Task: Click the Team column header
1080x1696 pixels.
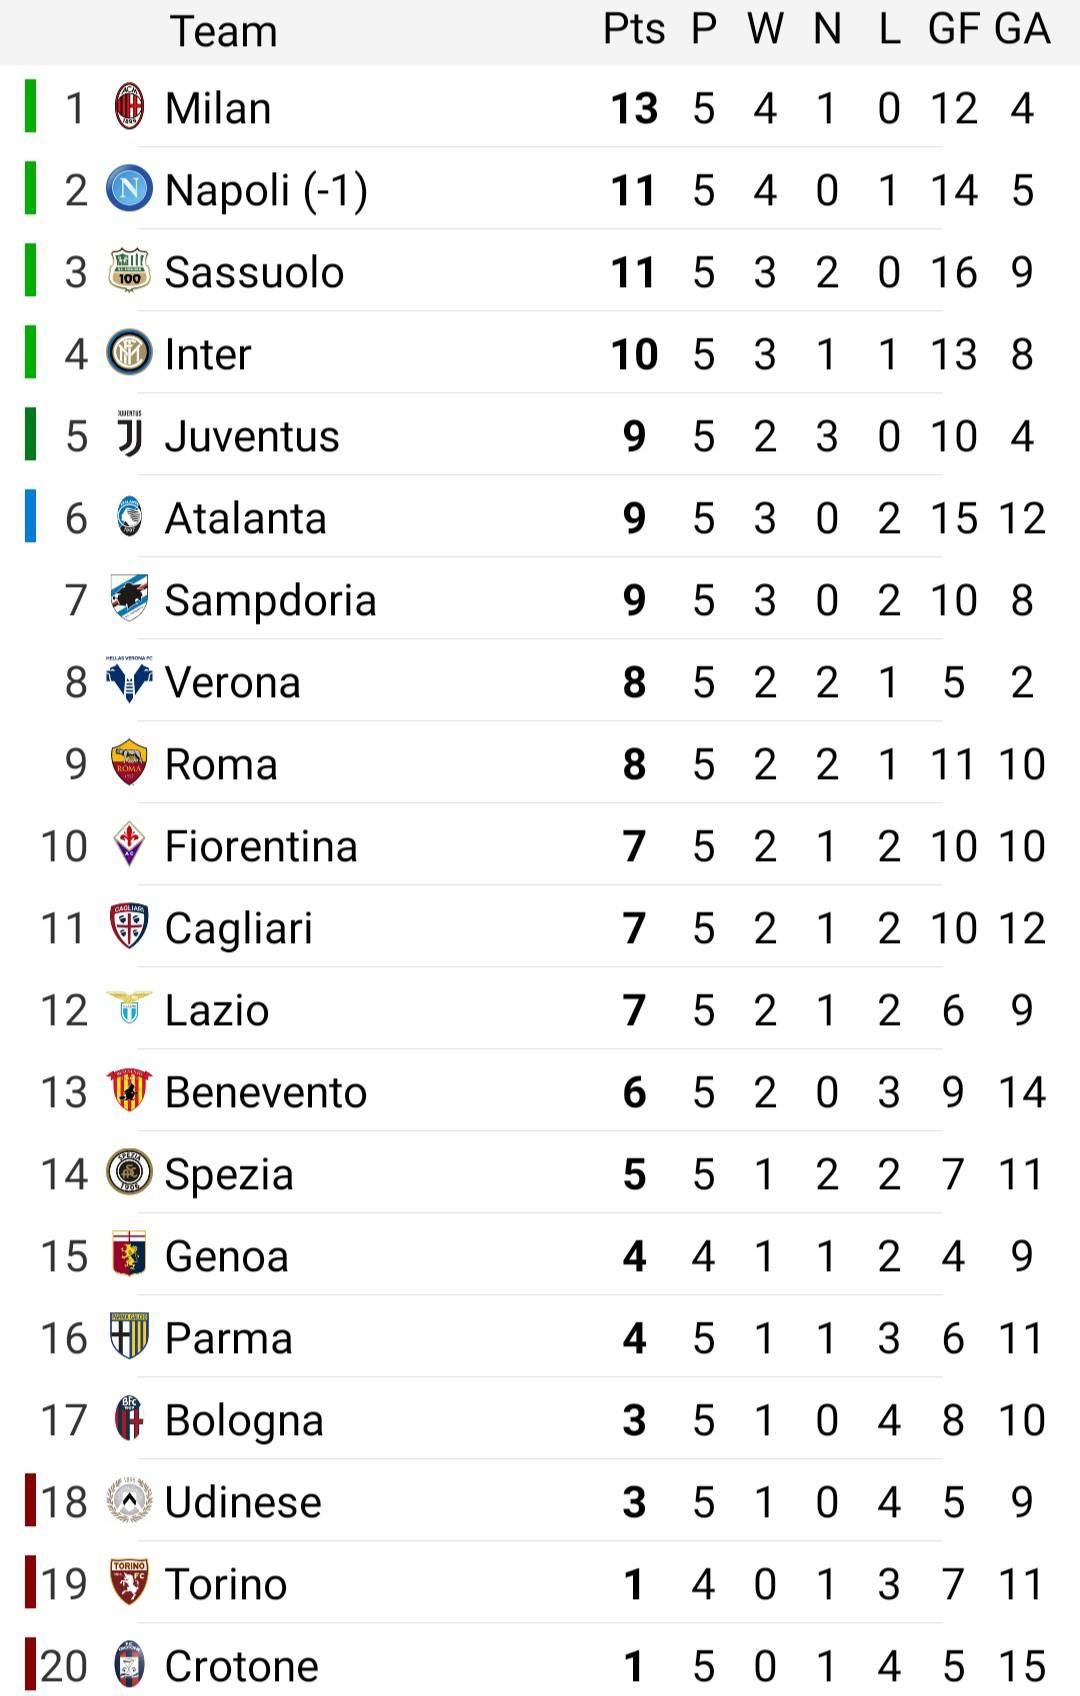Action: (224, 31)
